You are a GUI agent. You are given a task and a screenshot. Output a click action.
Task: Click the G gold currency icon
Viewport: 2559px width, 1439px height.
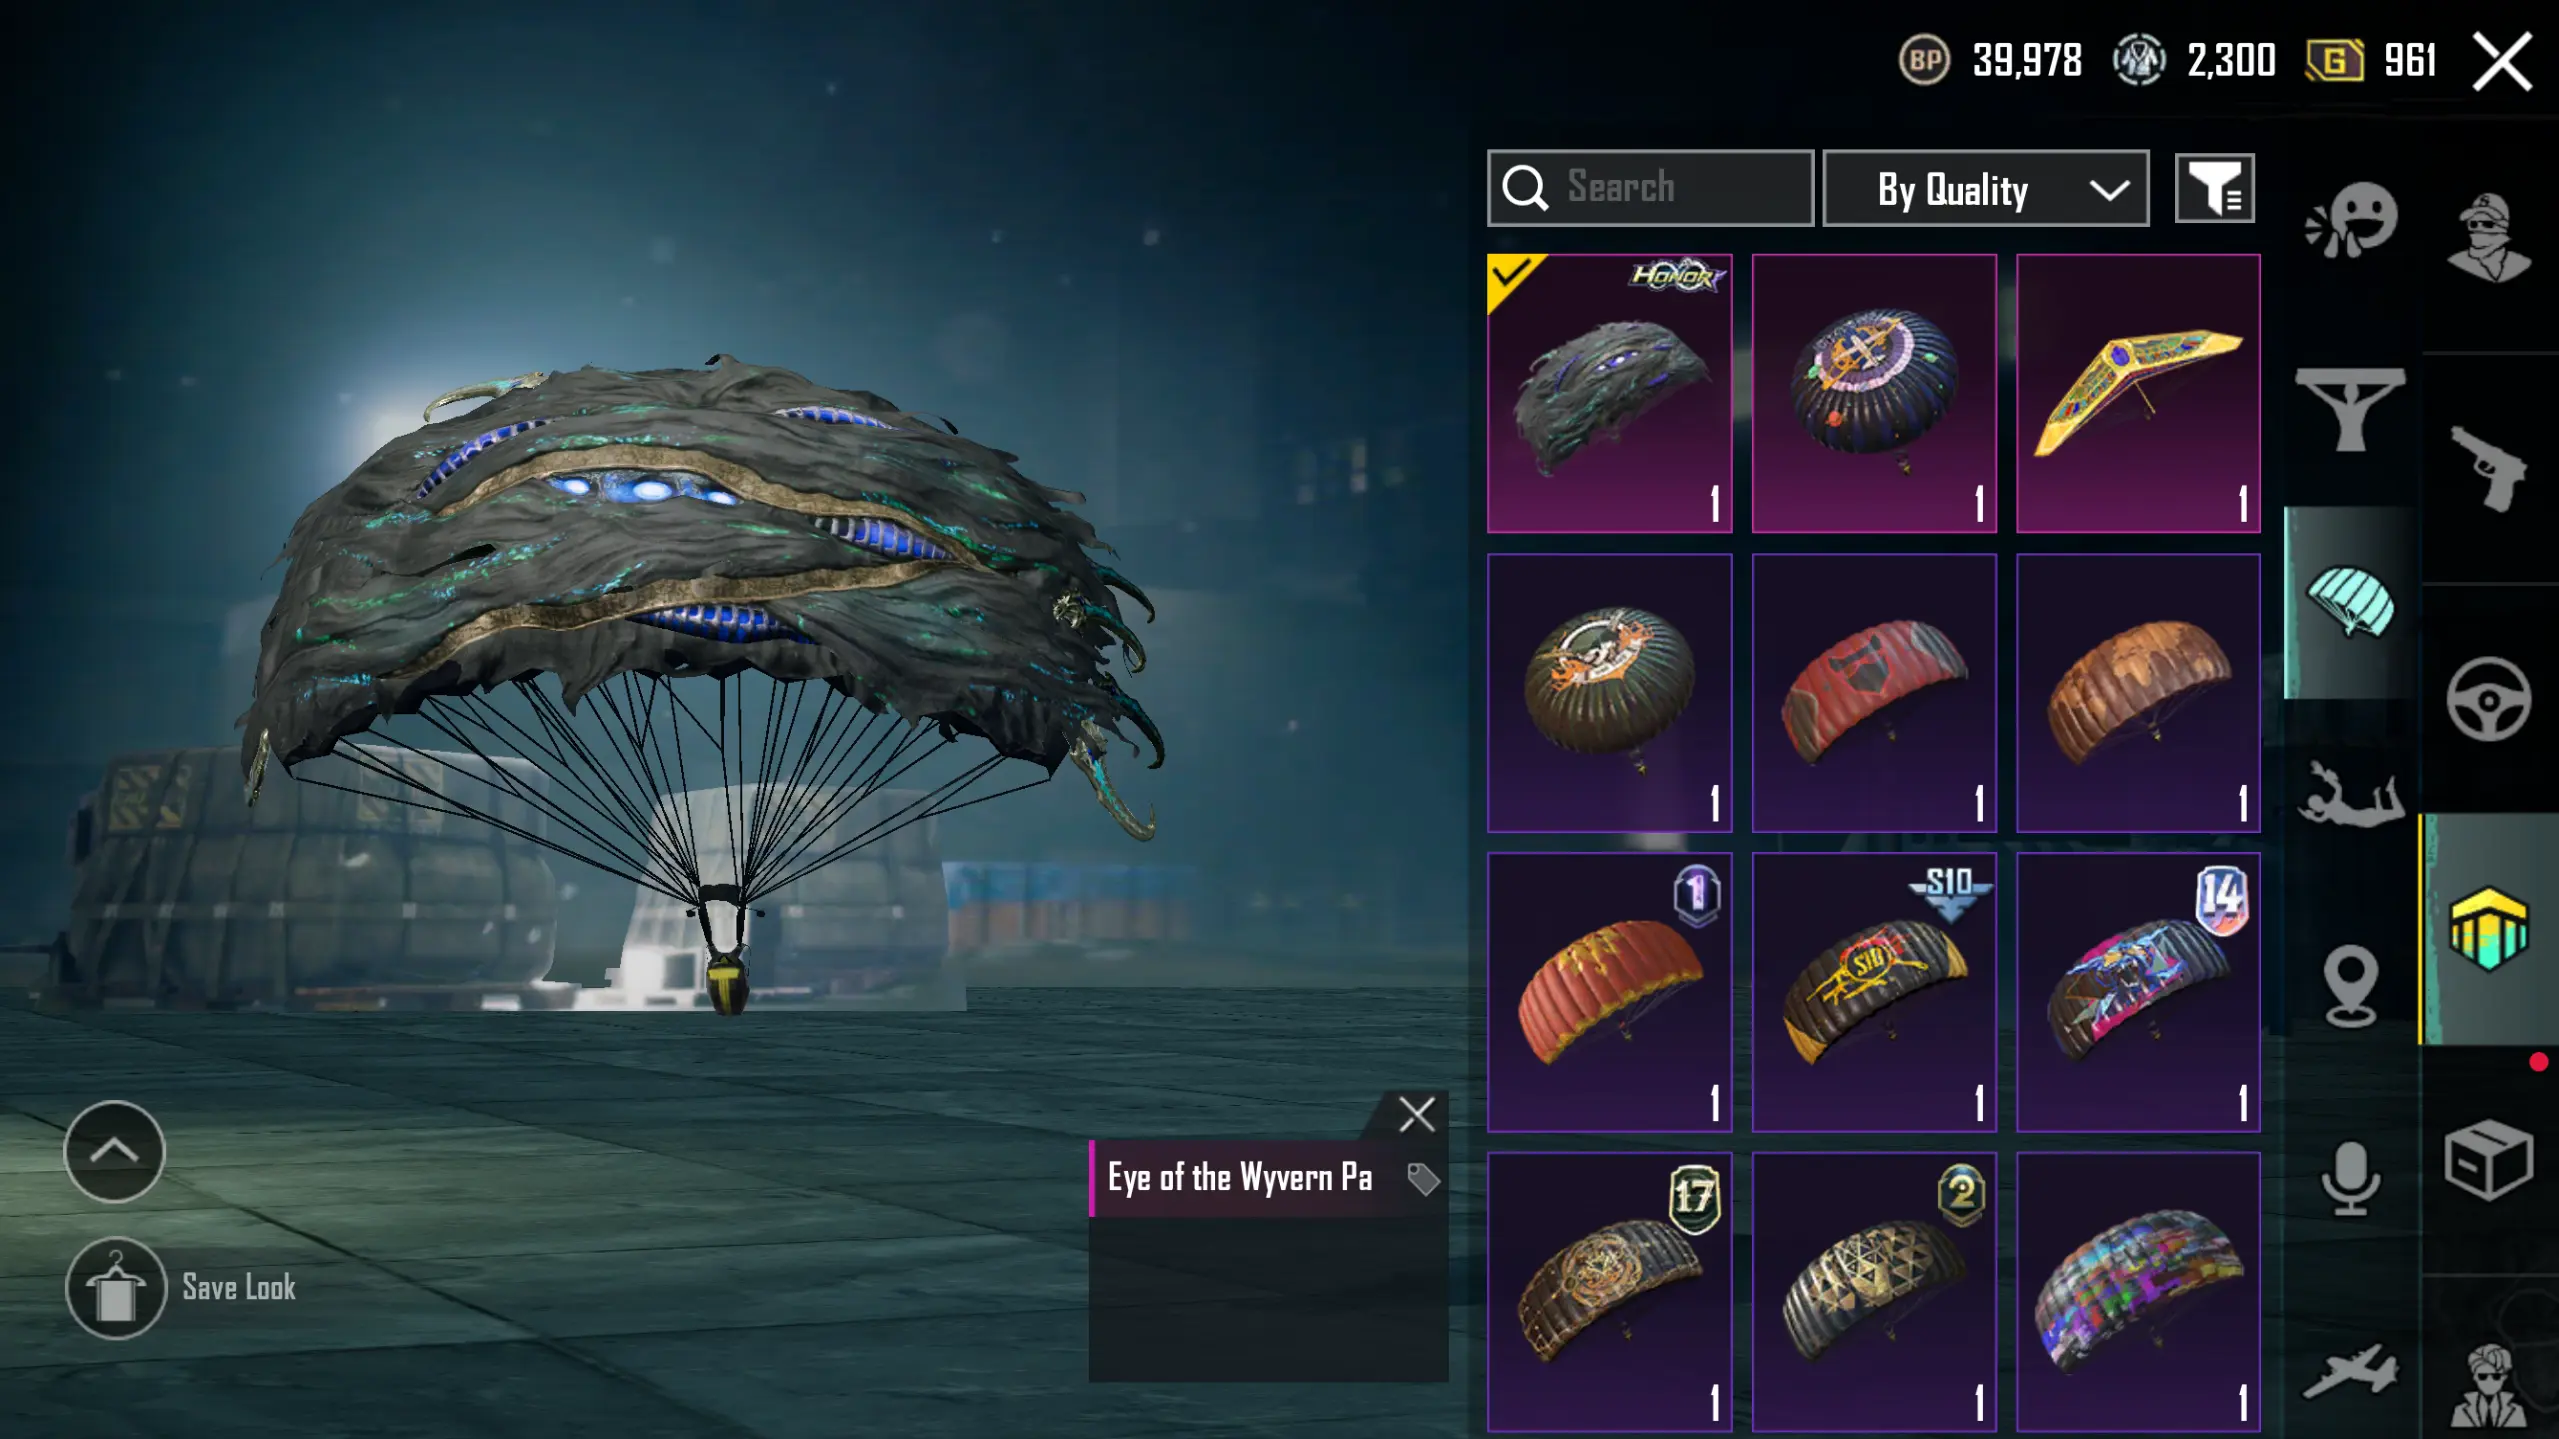(2335, 61)
